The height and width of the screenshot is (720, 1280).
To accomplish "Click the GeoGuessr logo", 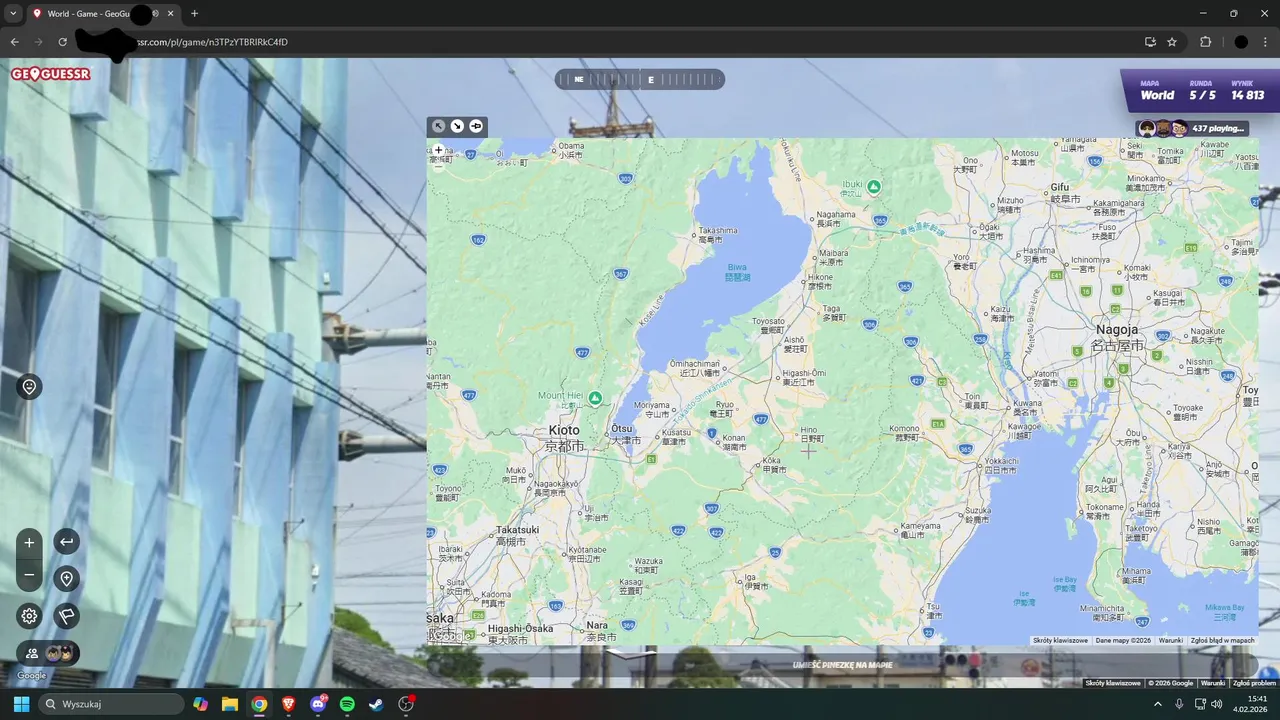I will 50,74.
